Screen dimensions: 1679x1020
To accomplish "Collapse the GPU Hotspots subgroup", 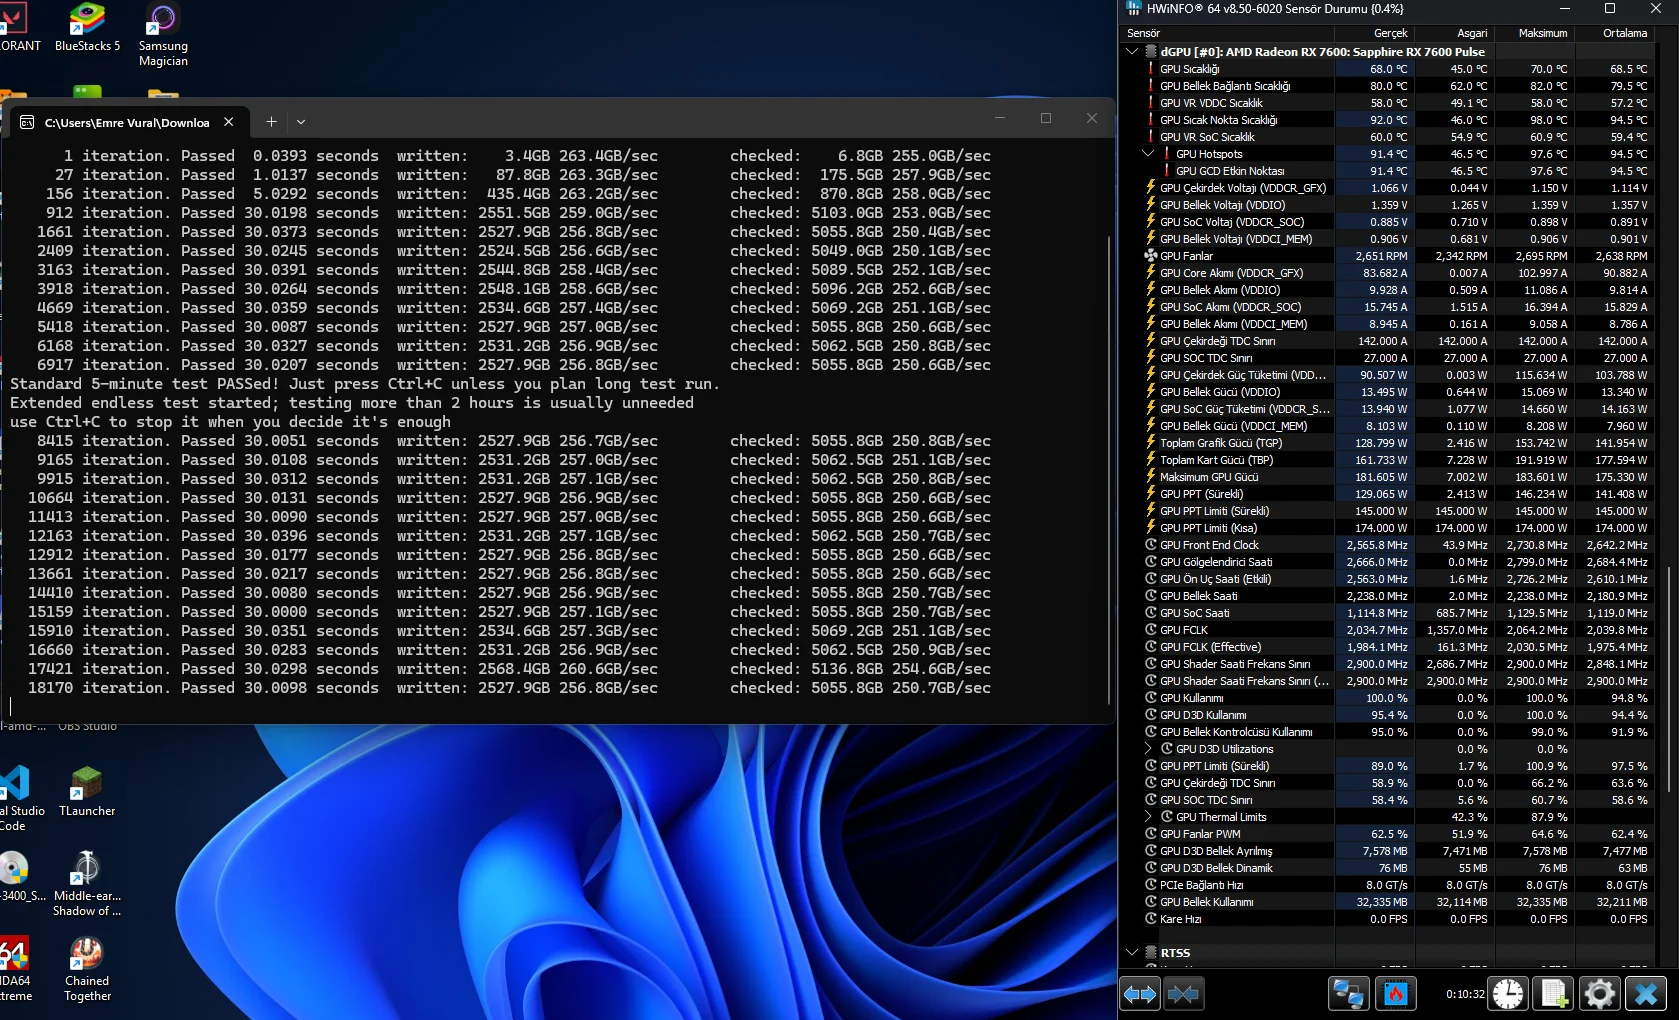I will click(1148, 154).
